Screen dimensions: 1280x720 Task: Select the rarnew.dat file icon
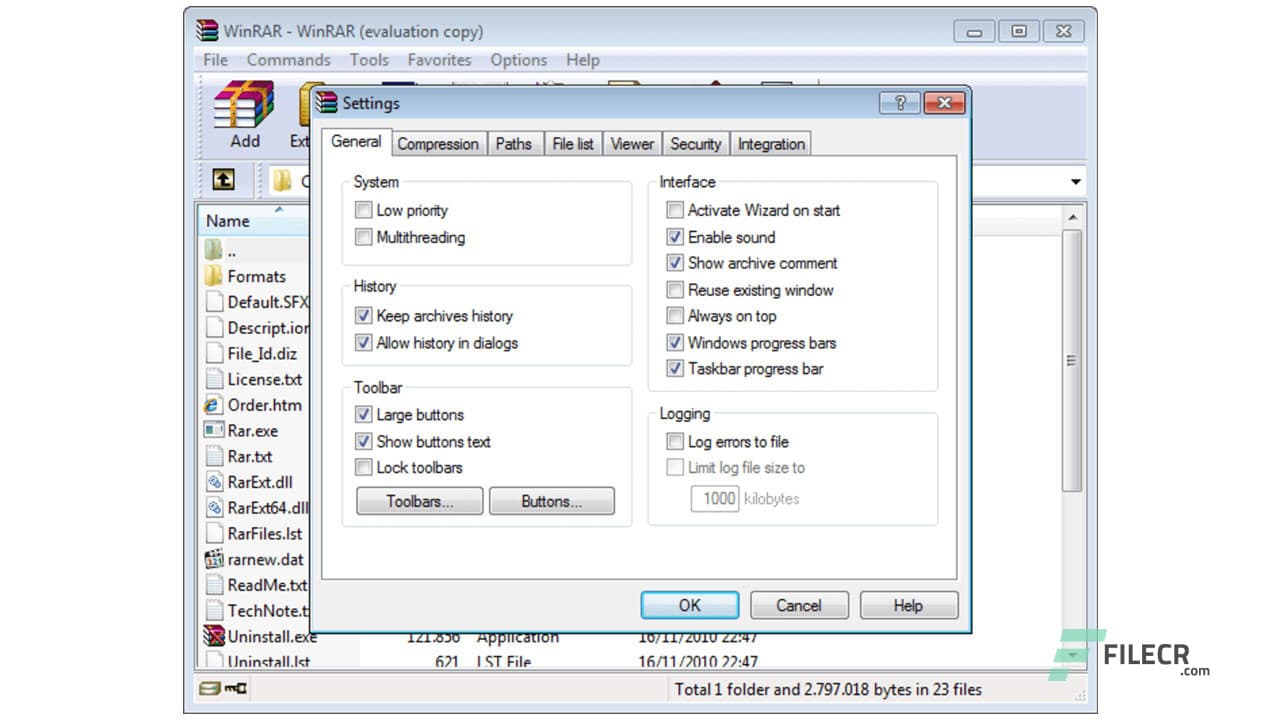coord(215,559)
